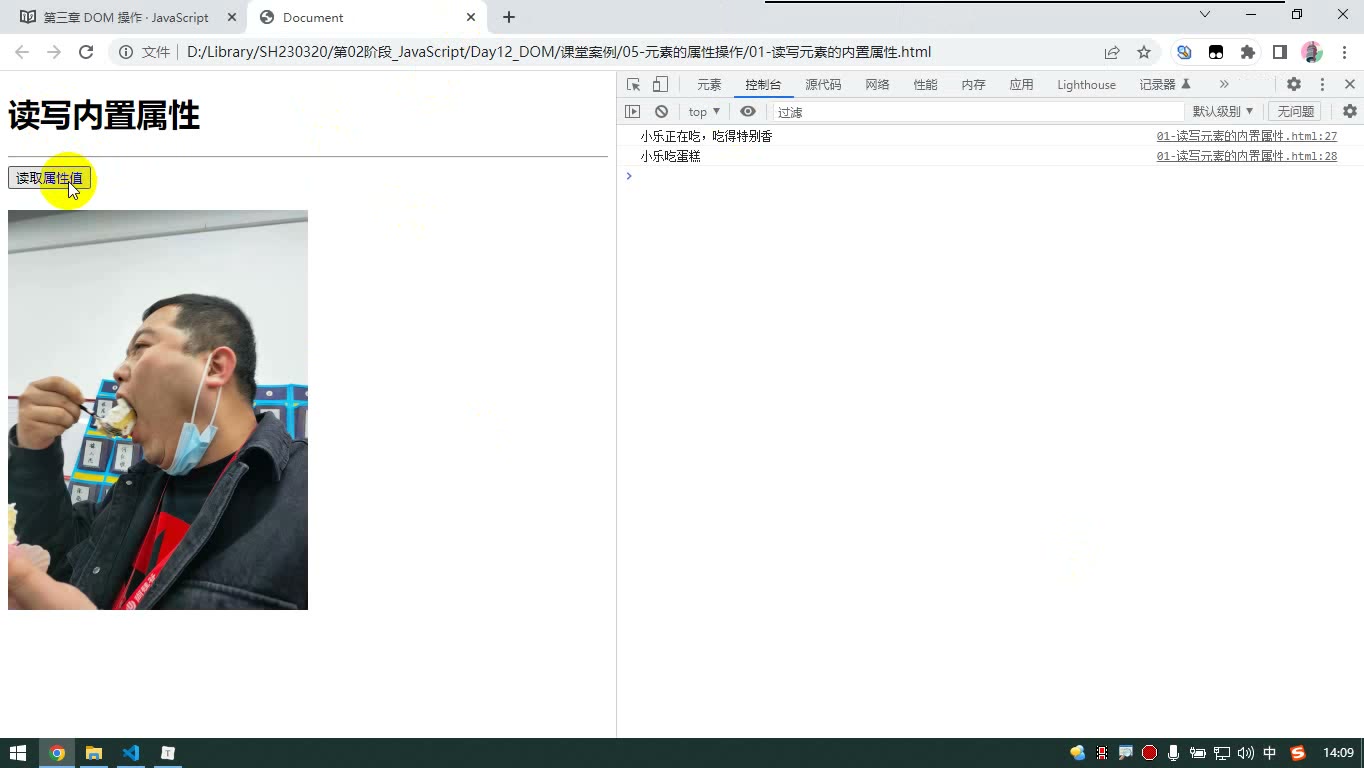Image resolution: width=1364 pixels, height=768 pixels.
Task: Open the 默认级别 log levels dropdown
Action: pyautogui.click(x=1222, y=112)
